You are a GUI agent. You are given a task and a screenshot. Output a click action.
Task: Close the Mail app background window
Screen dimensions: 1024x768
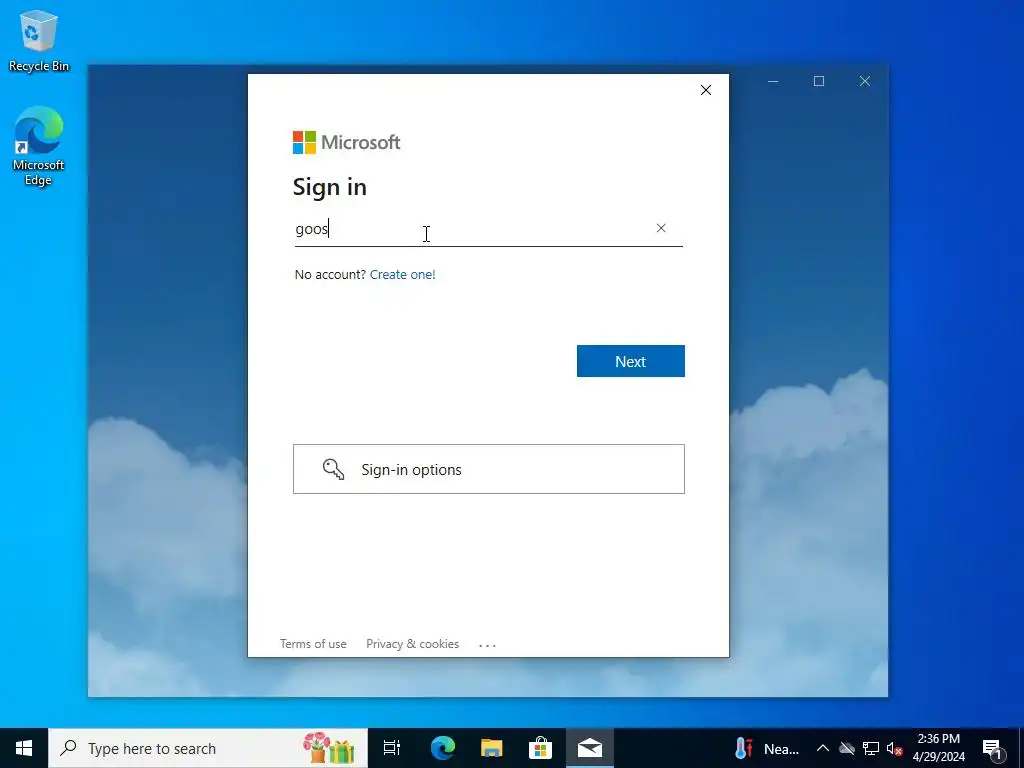pos(865,81)
